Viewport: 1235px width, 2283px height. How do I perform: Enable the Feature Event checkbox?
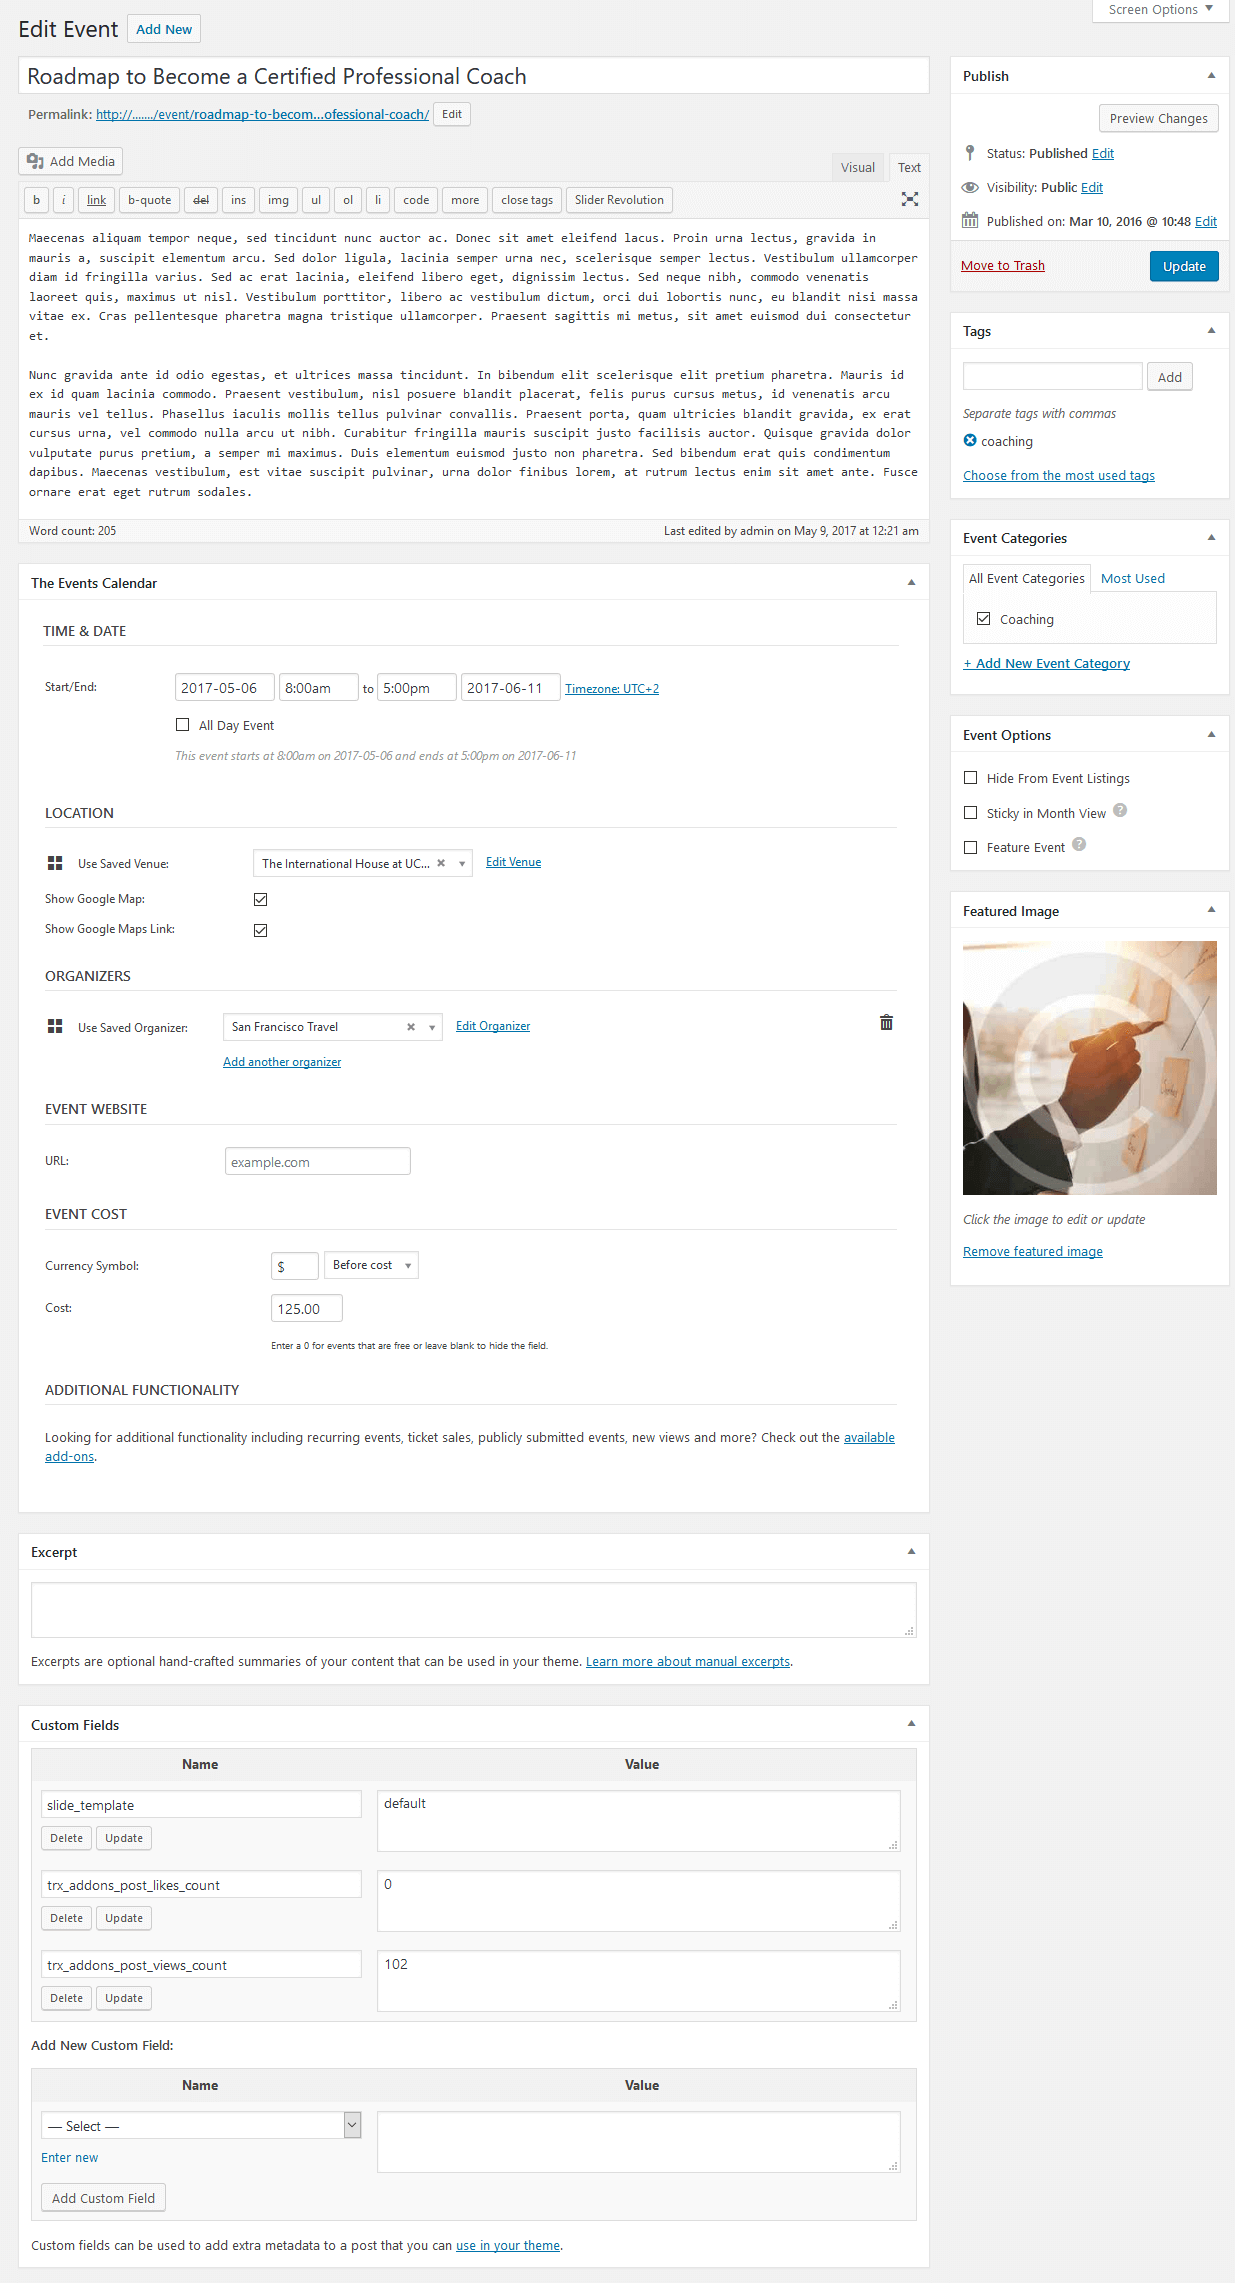(x=970, y=847)
